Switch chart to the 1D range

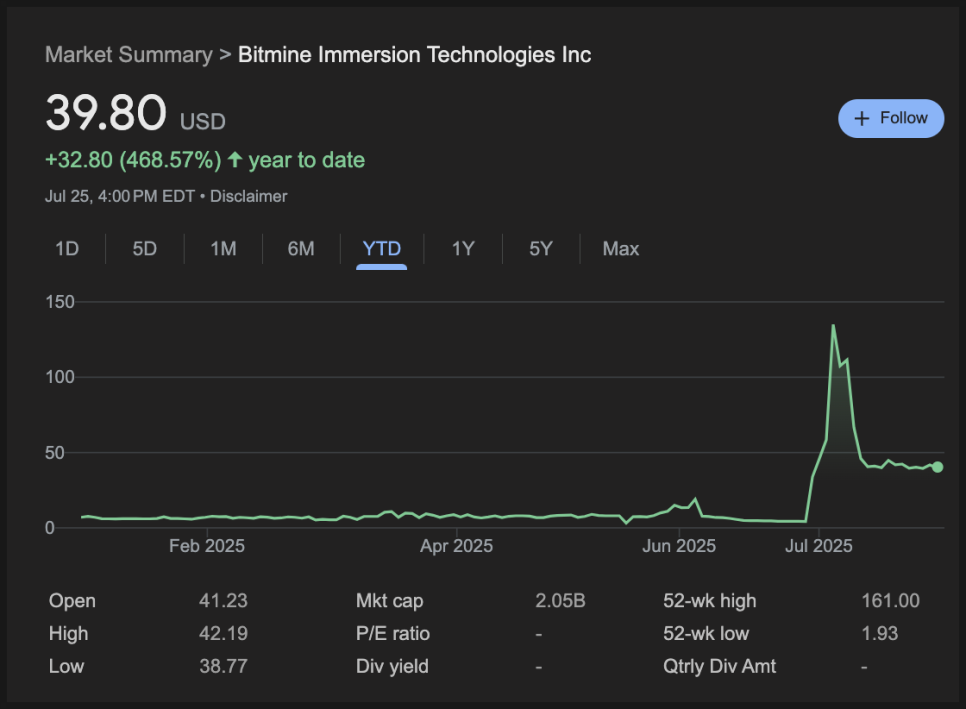[67, 249]
